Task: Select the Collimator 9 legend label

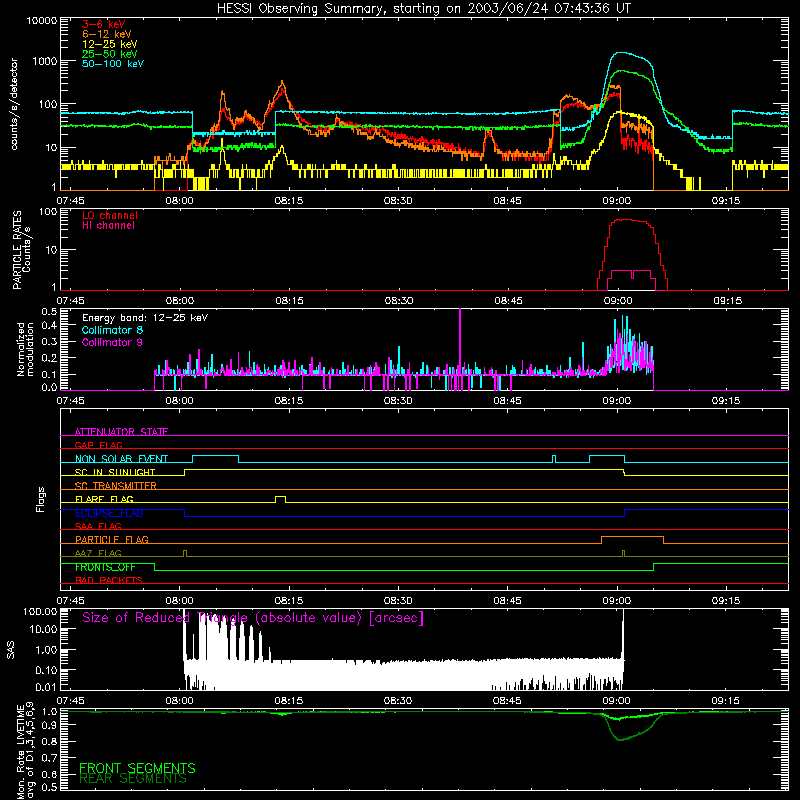Action: coord(112,342)
